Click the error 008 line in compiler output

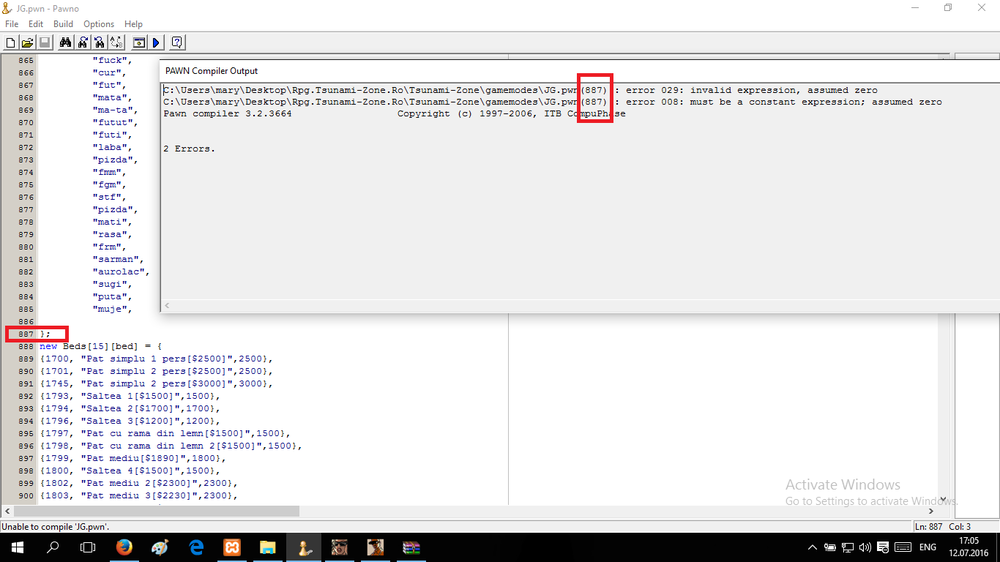coord(552,102)
